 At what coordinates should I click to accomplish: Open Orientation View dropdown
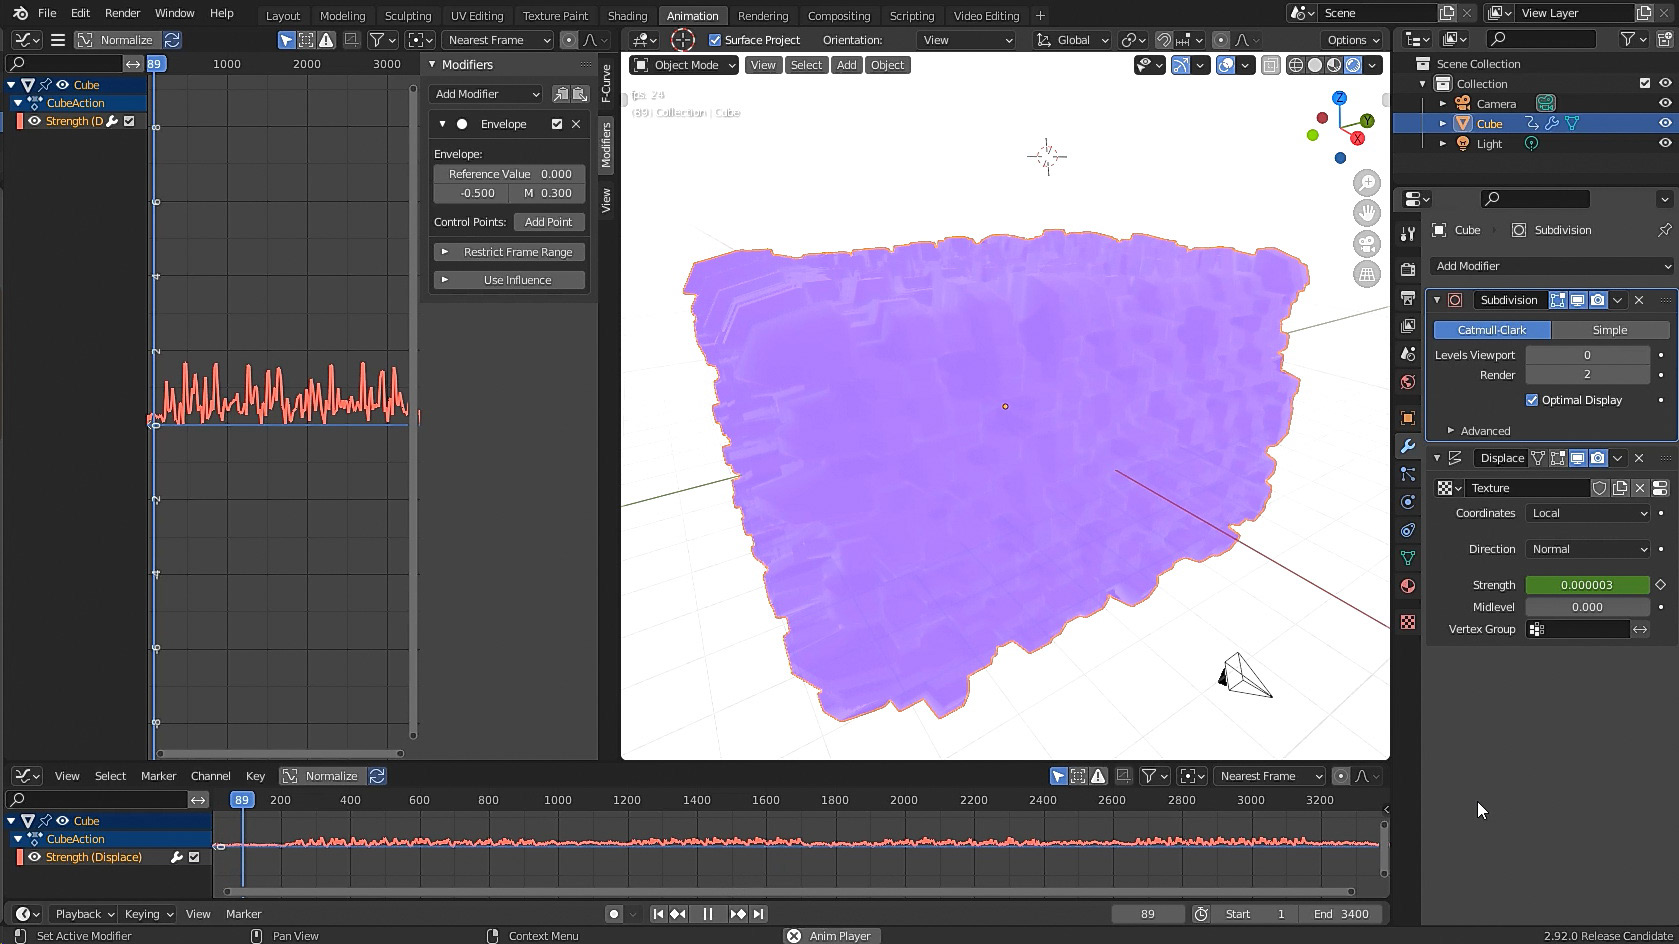tap(966, 40)
